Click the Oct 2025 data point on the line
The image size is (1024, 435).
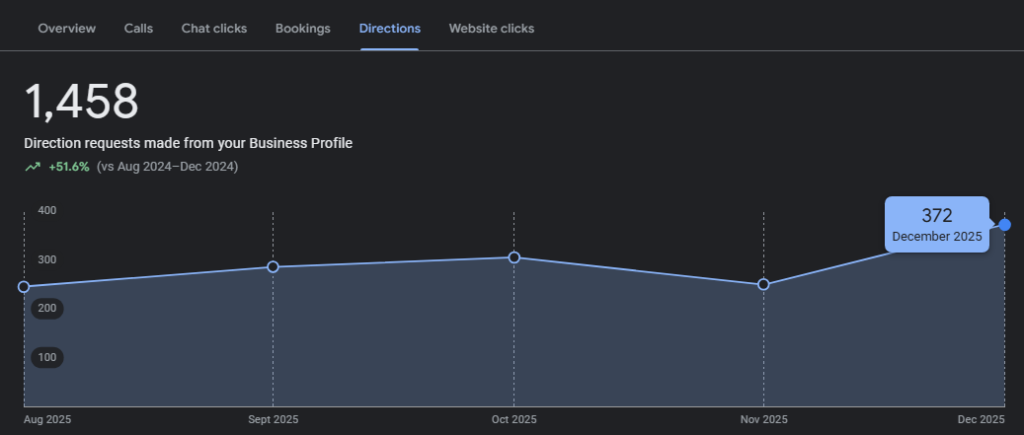[x=514, y=258]
